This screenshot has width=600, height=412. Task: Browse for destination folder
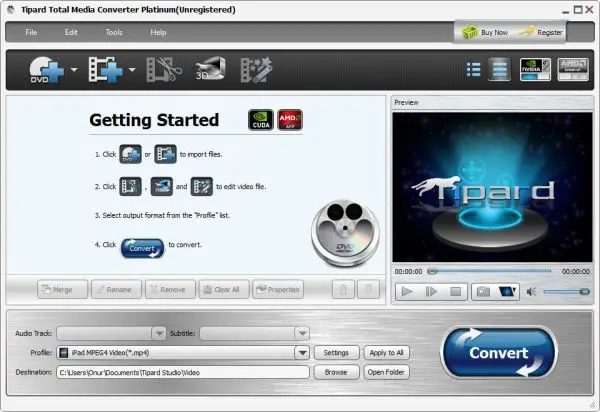tap(336, 372)
